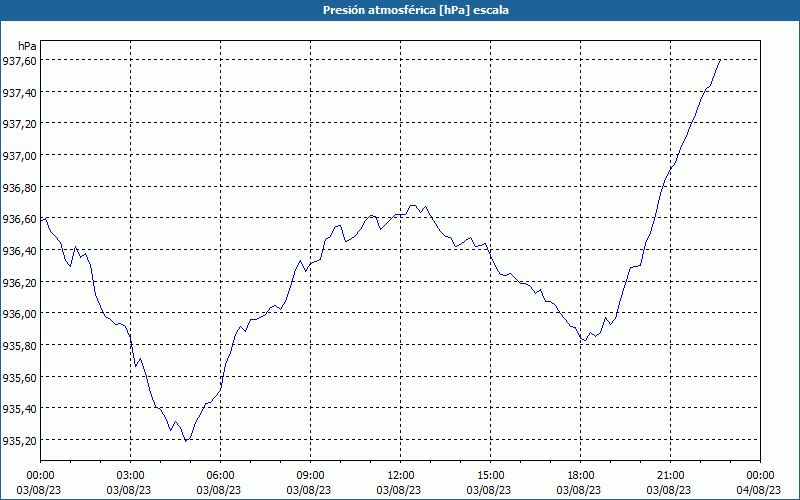Select the 935,60 y-axis value

(x=19, y=378)
